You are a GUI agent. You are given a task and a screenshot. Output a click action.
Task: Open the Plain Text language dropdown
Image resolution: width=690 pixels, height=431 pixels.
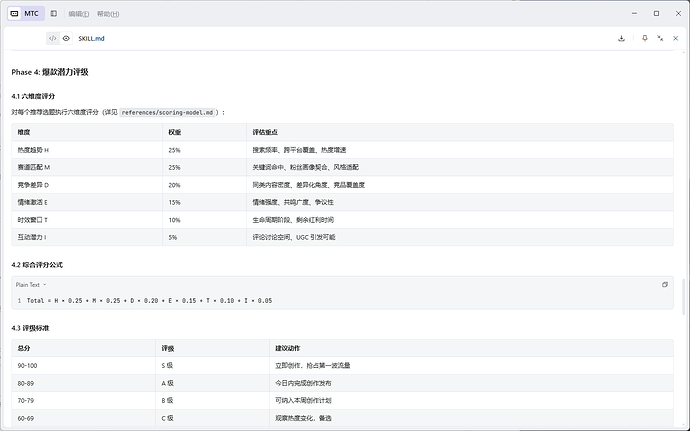(x=31, y=285)
